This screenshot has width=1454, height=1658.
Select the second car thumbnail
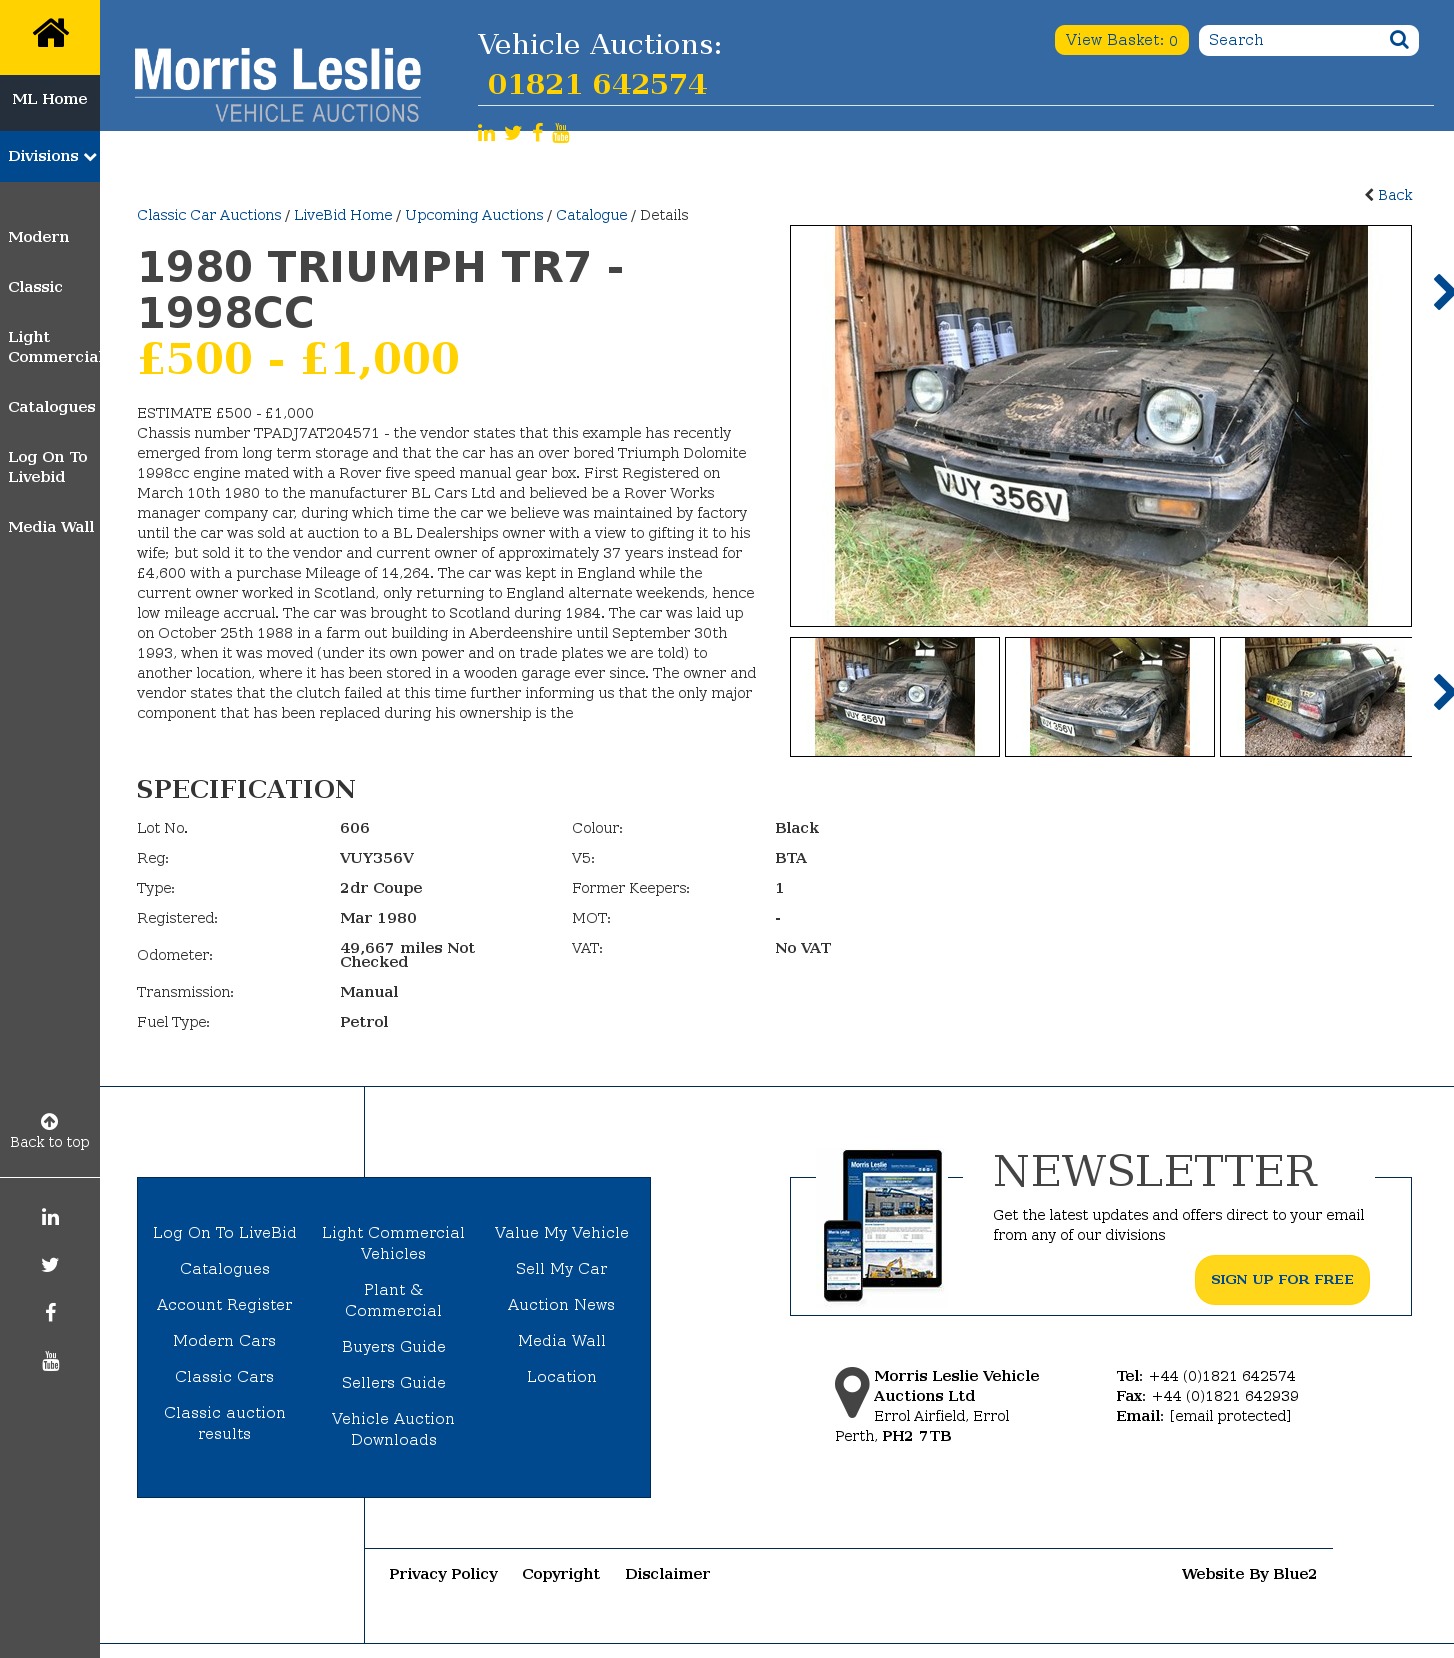[1110, 697]
